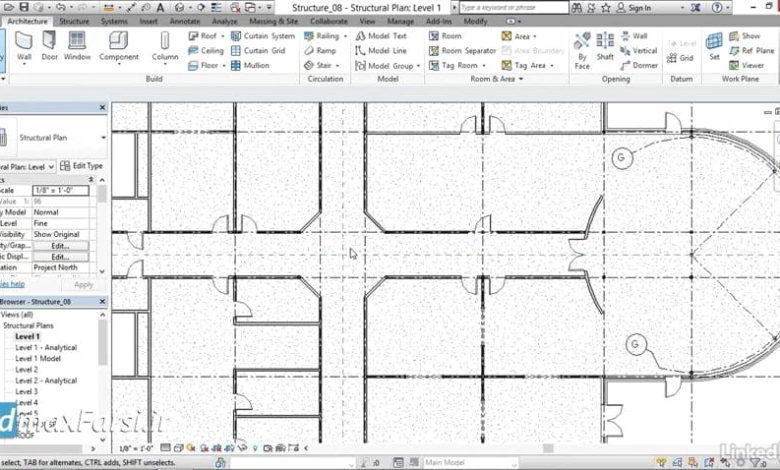The height and width of the screenshot is (470, 780).
Task: Open the work plane Viewer
Action: pos(746,66)
